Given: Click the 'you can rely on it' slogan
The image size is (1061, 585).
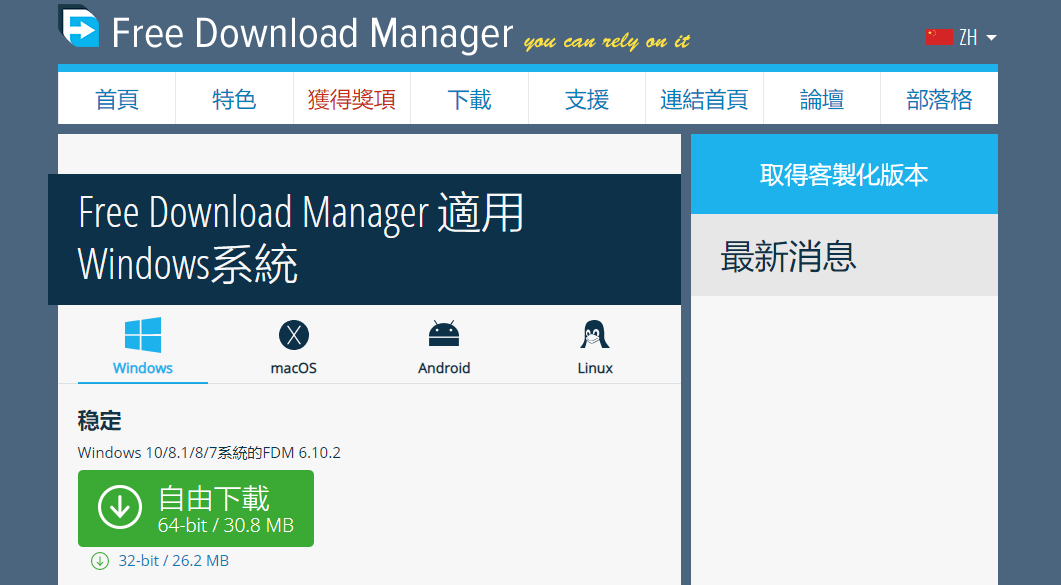Looking at the screenshot, I should 607,41.
